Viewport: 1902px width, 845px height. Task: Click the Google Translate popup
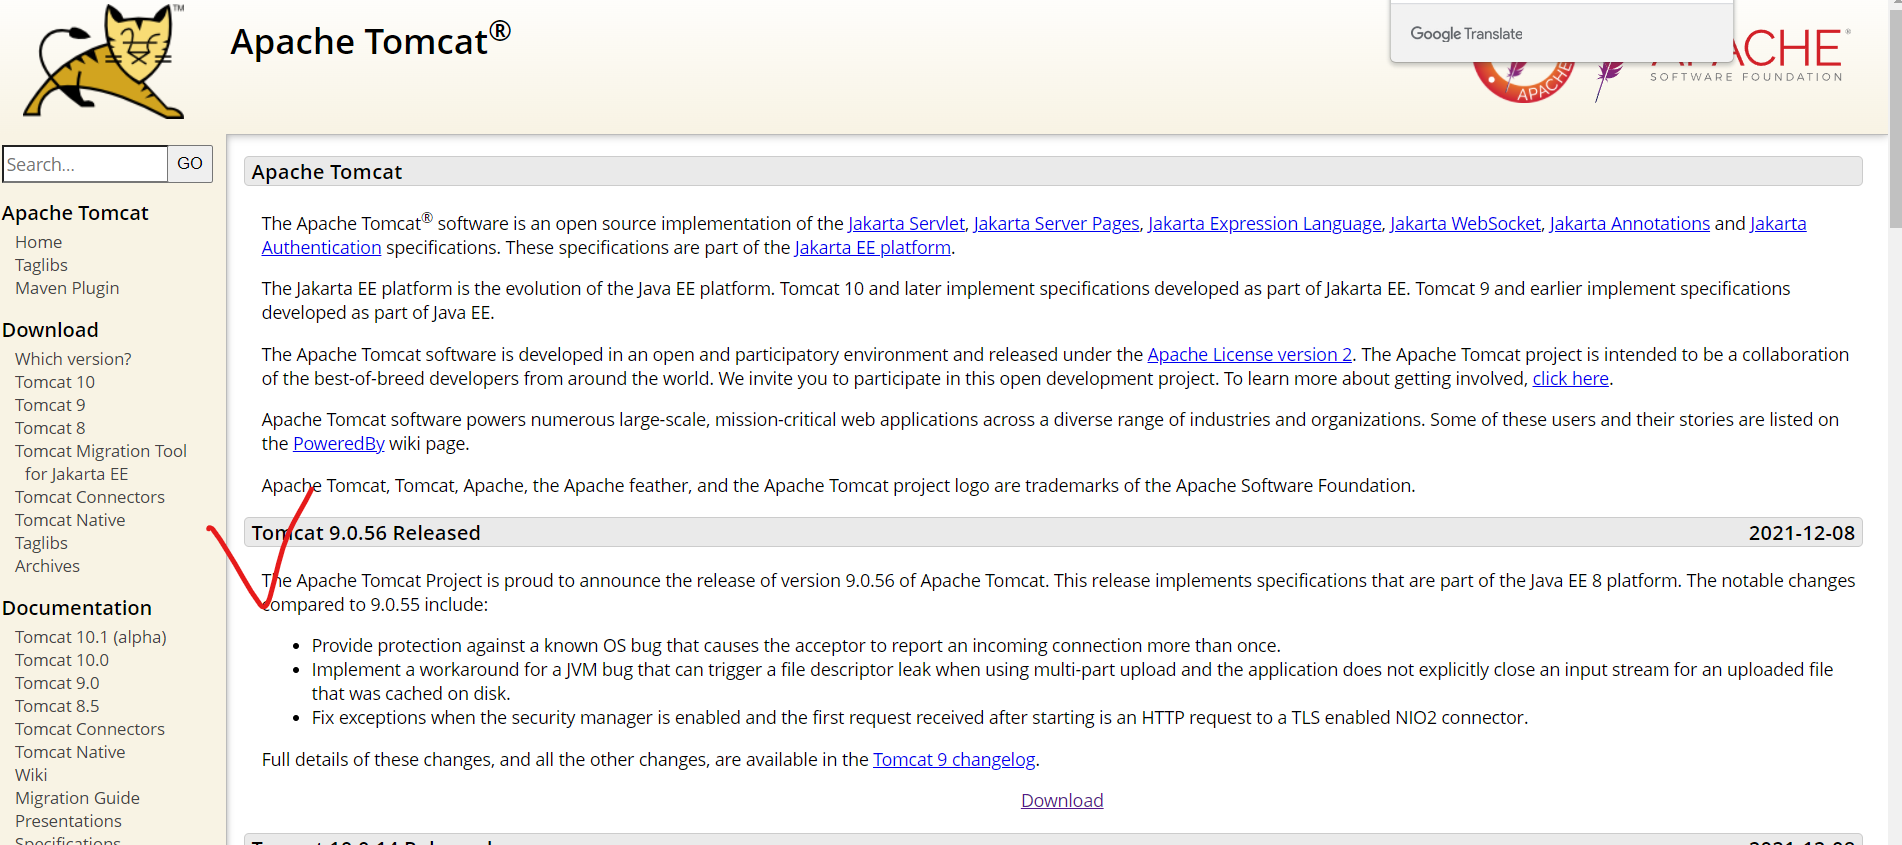1561,33
